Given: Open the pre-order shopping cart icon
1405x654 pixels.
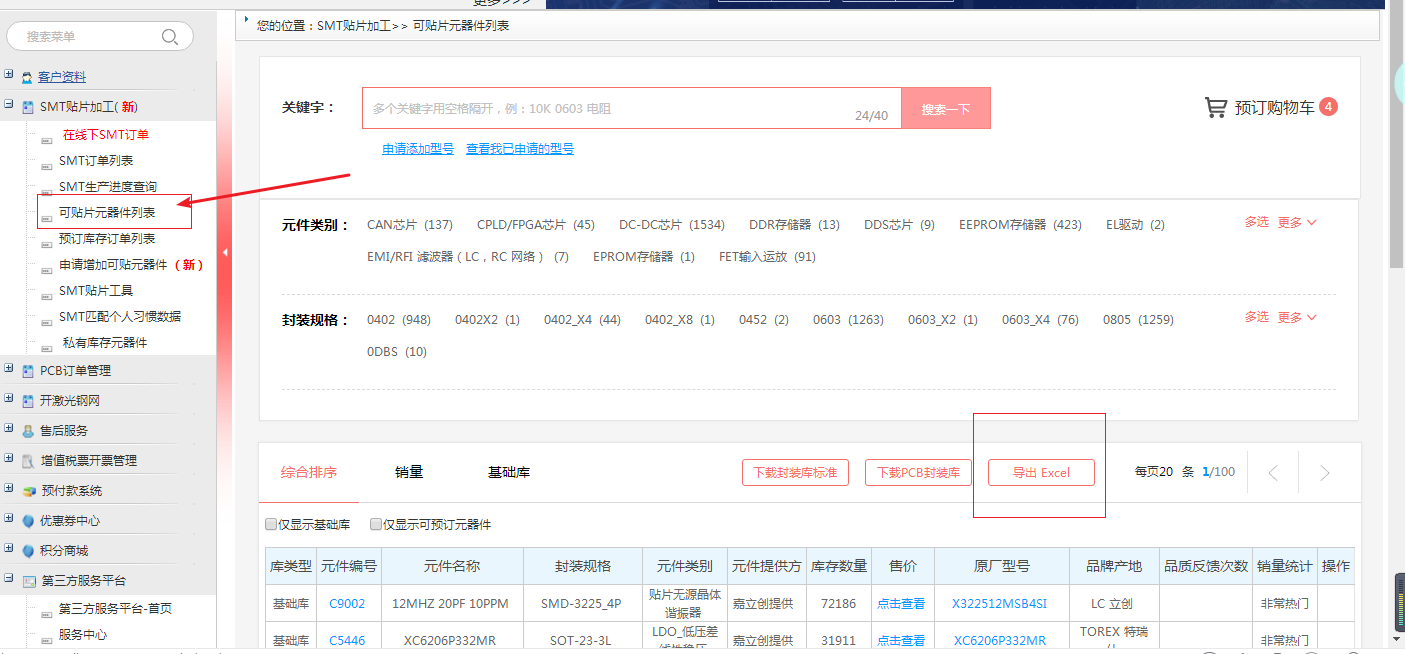Looking at the screenshot, I should pyautogui.click(x=1215, y=108).
